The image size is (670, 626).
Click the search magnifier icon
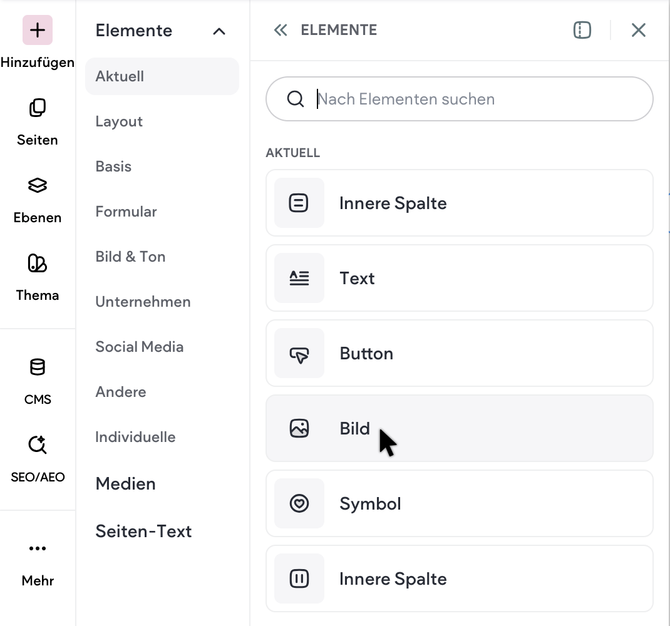295,99
